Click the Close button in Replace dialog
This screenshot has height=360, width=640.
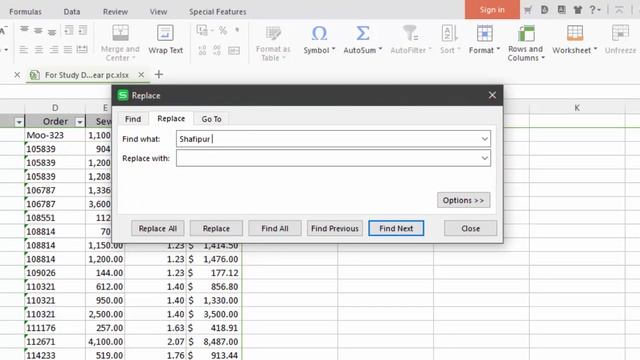pos(471,229)
